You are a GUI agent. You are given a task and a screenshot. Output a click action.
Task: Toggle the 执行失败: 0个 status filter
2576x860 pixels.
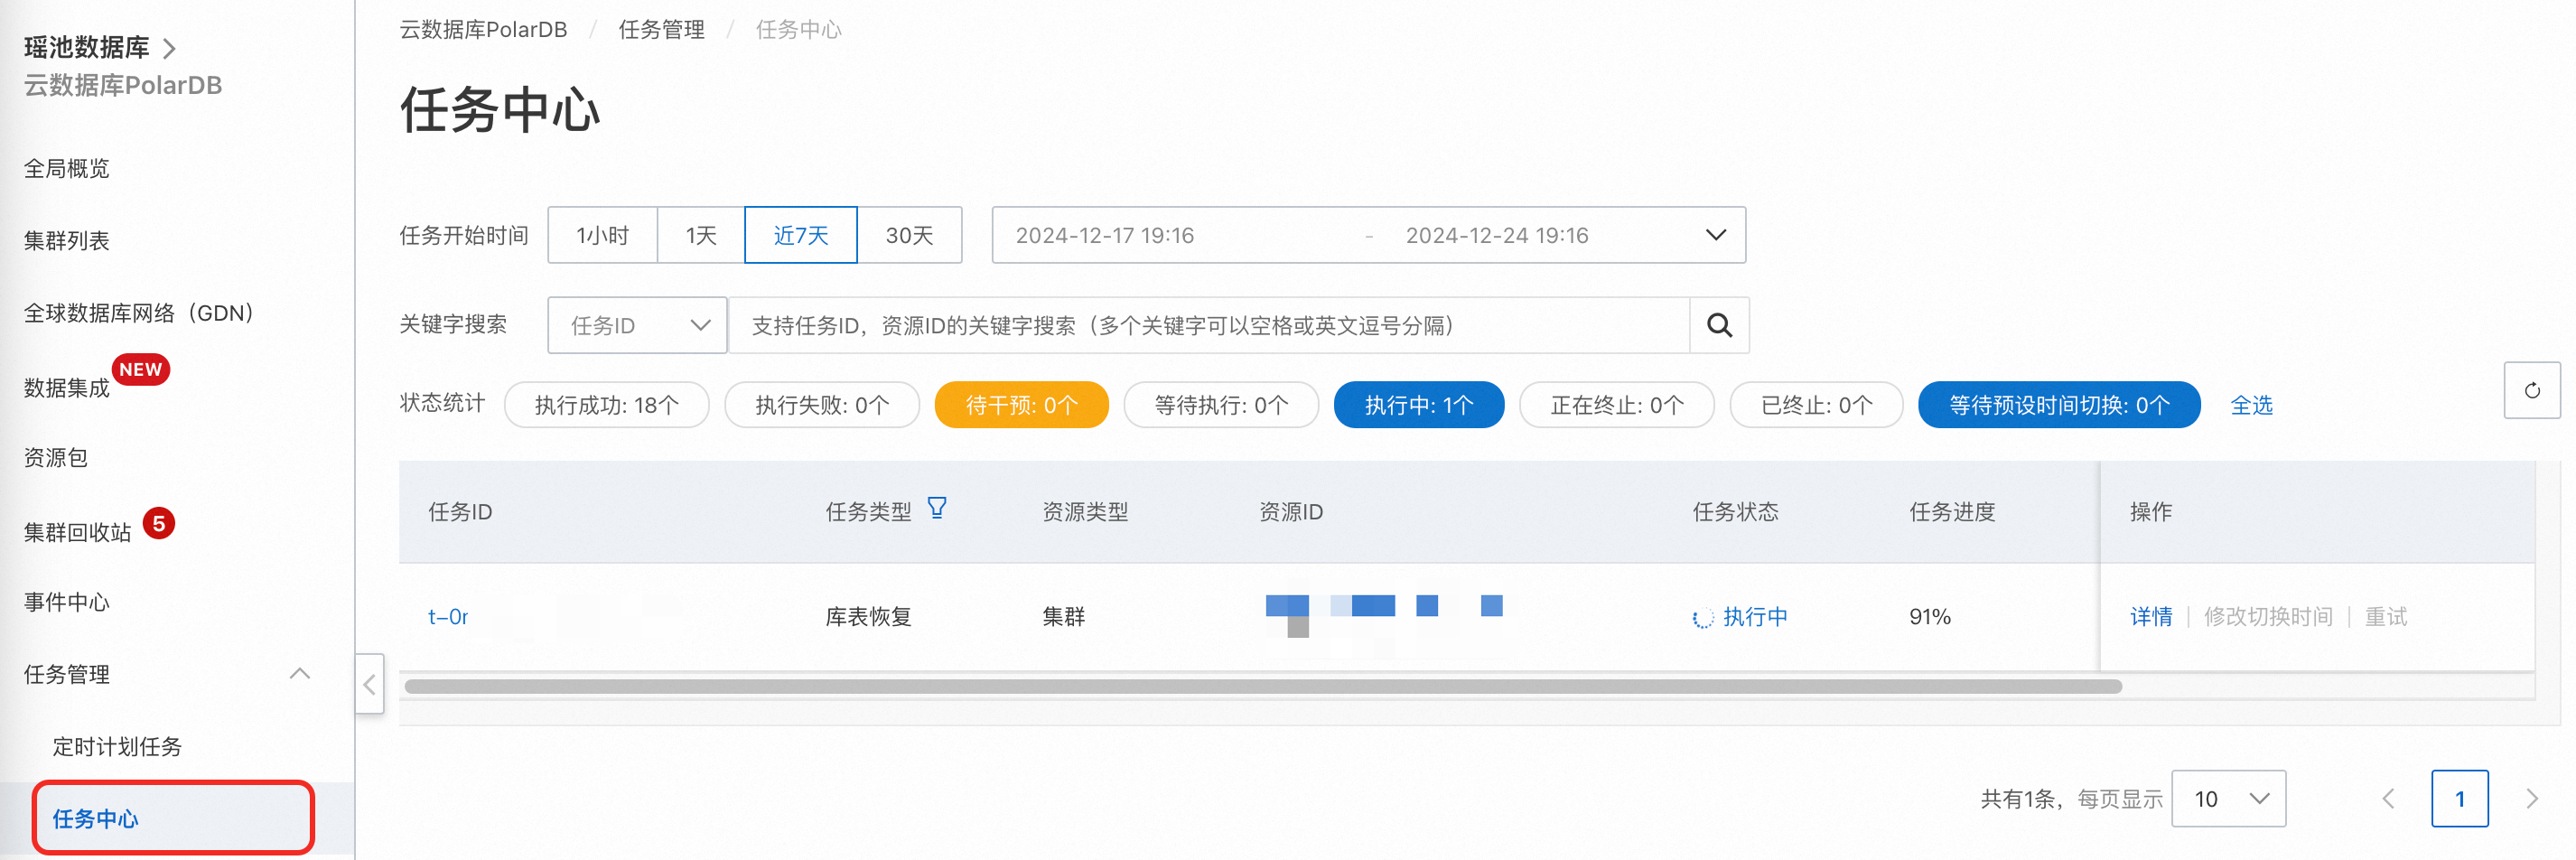821,405
